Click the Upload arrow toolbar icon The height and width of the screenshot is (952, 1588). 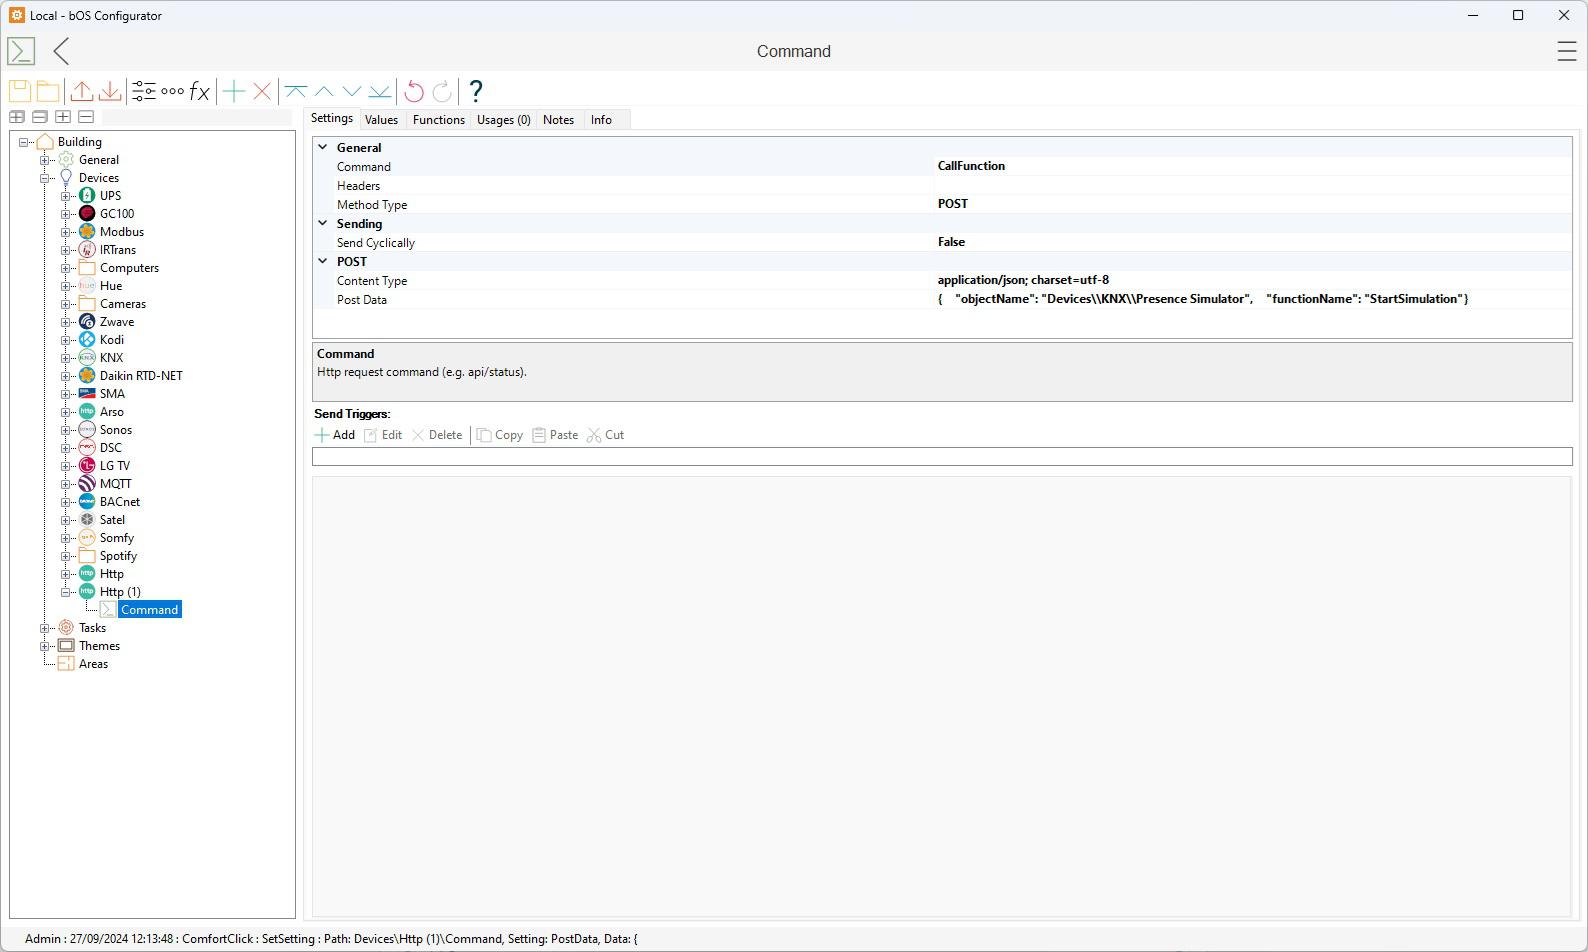tap(82, 91)
